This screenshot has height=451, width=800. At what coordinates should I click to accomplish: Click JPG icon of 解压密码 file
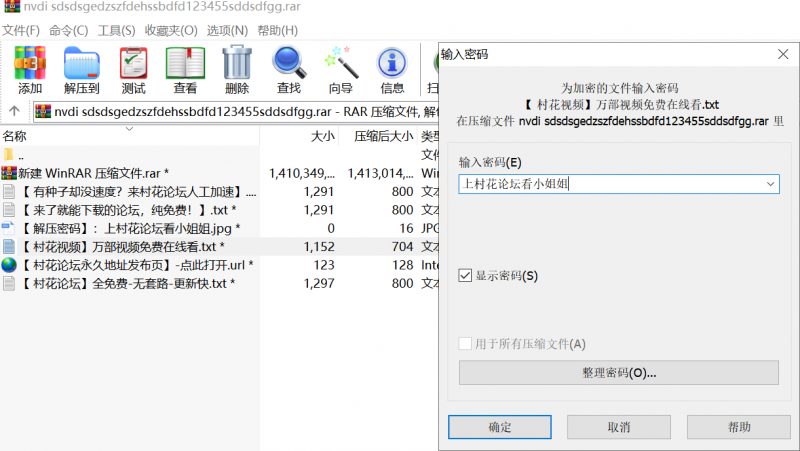9,228
